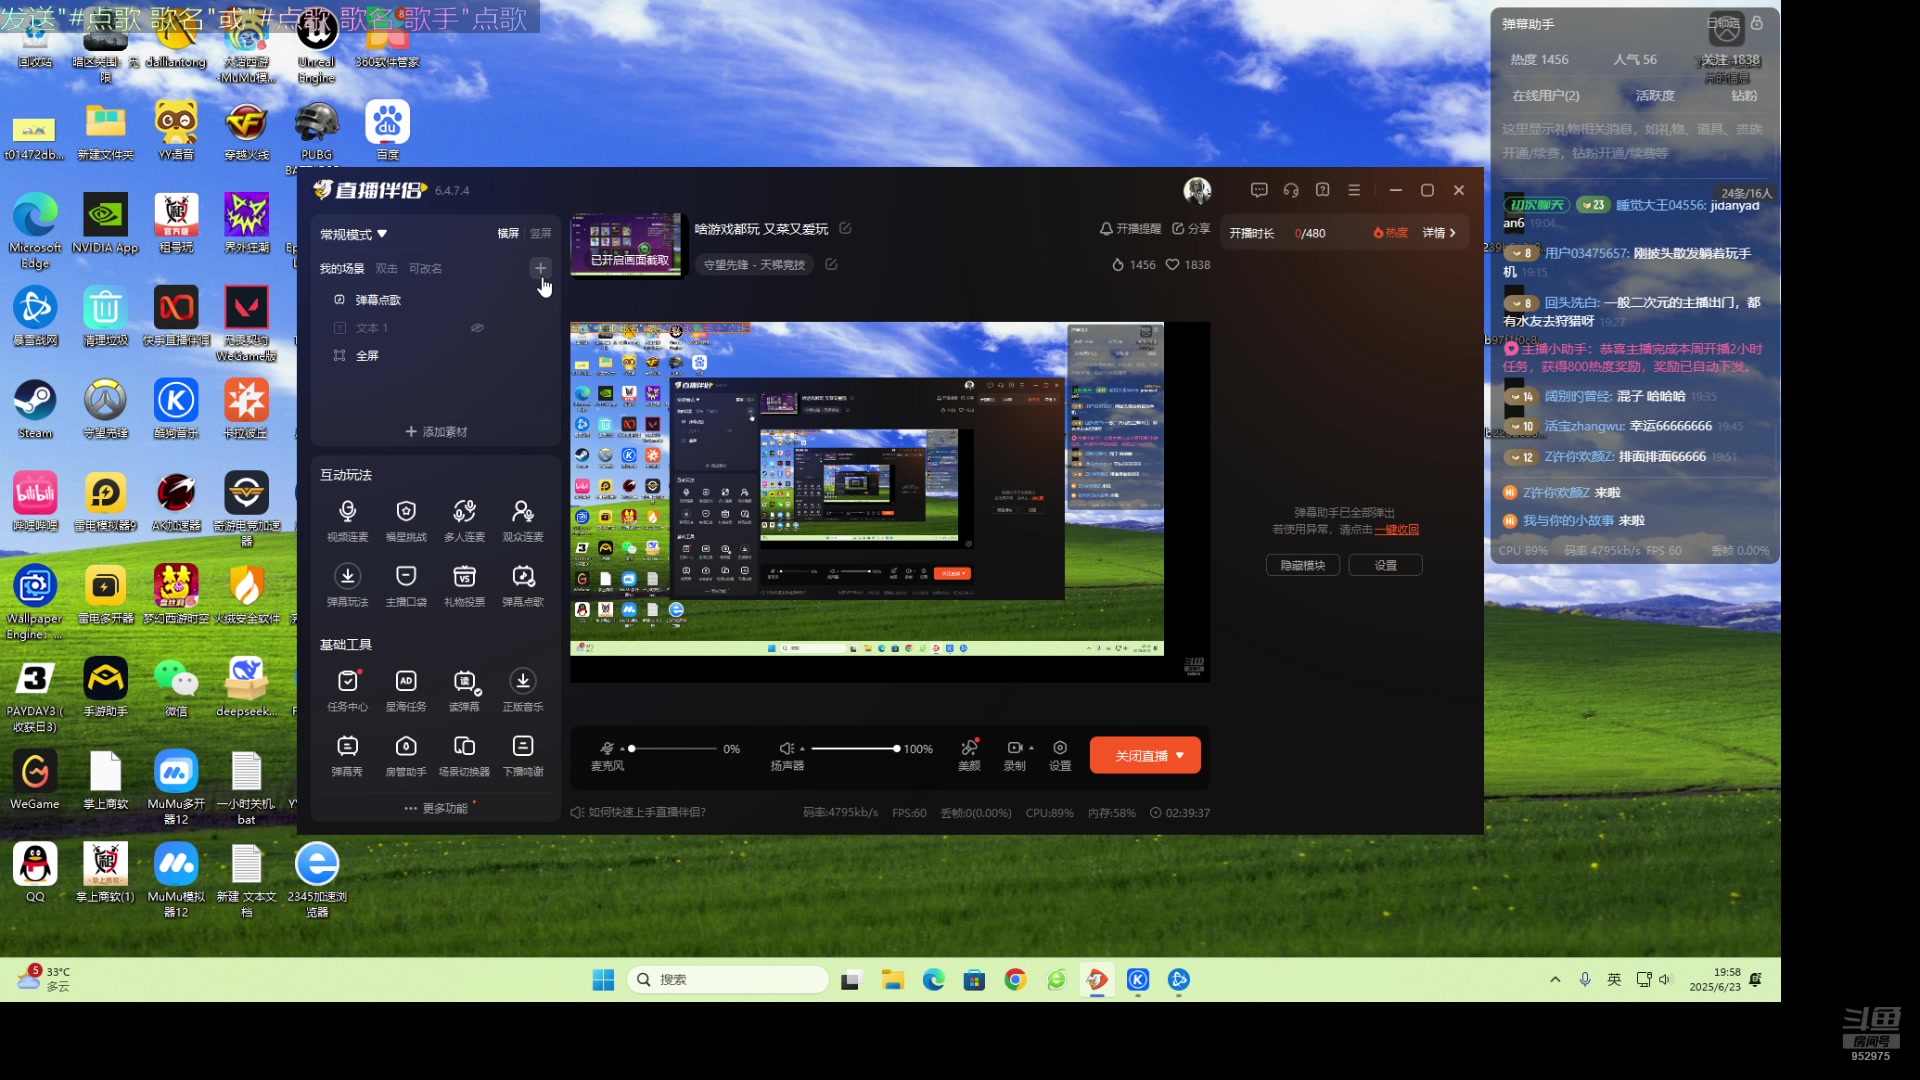Viewport: 1920px width, 1080px height.
Task: Open 弹幕点歌 in the 互动玩法 grid
Action: point(523,586)
